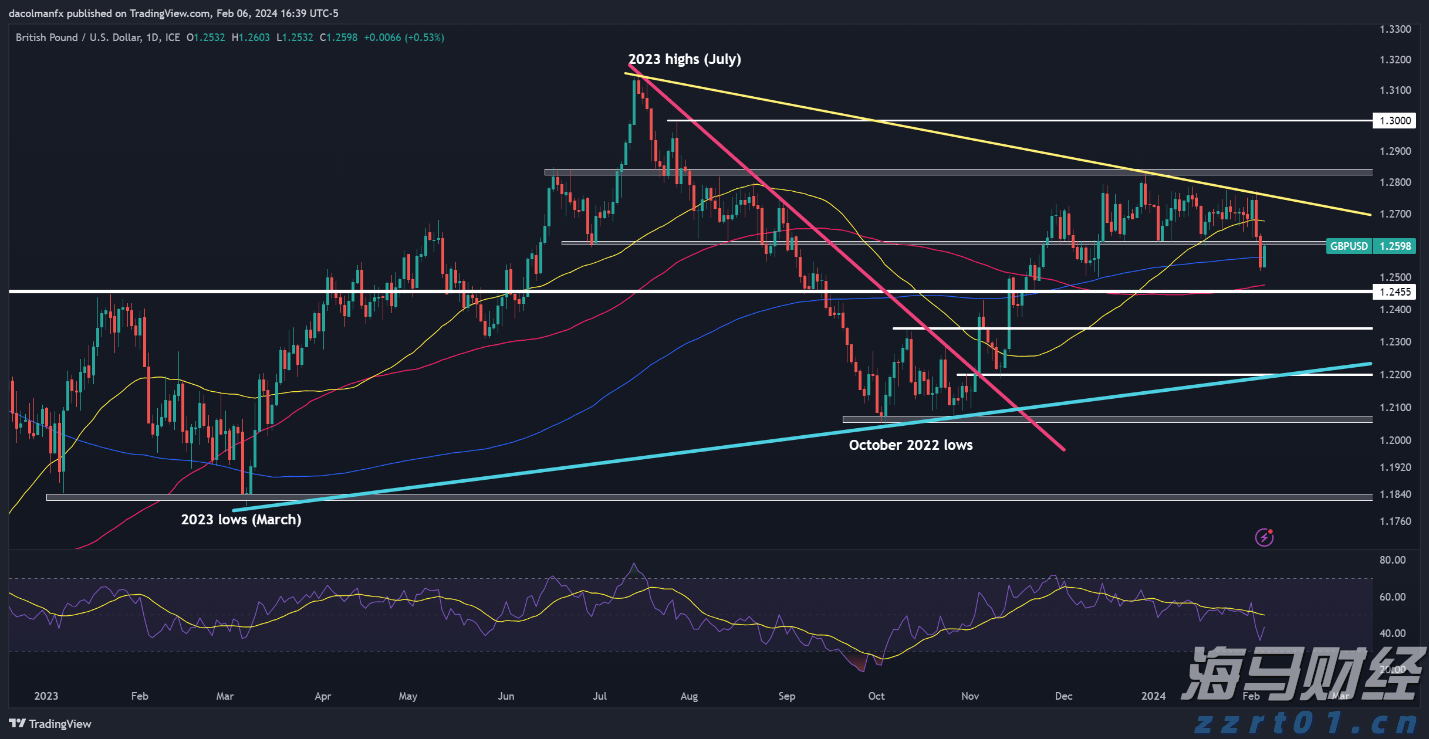Image resolution: width=1429 pixels, height=739 pixels.
Task: Click the 80.00 level on RSI scale
Action: click(1393, 560)
